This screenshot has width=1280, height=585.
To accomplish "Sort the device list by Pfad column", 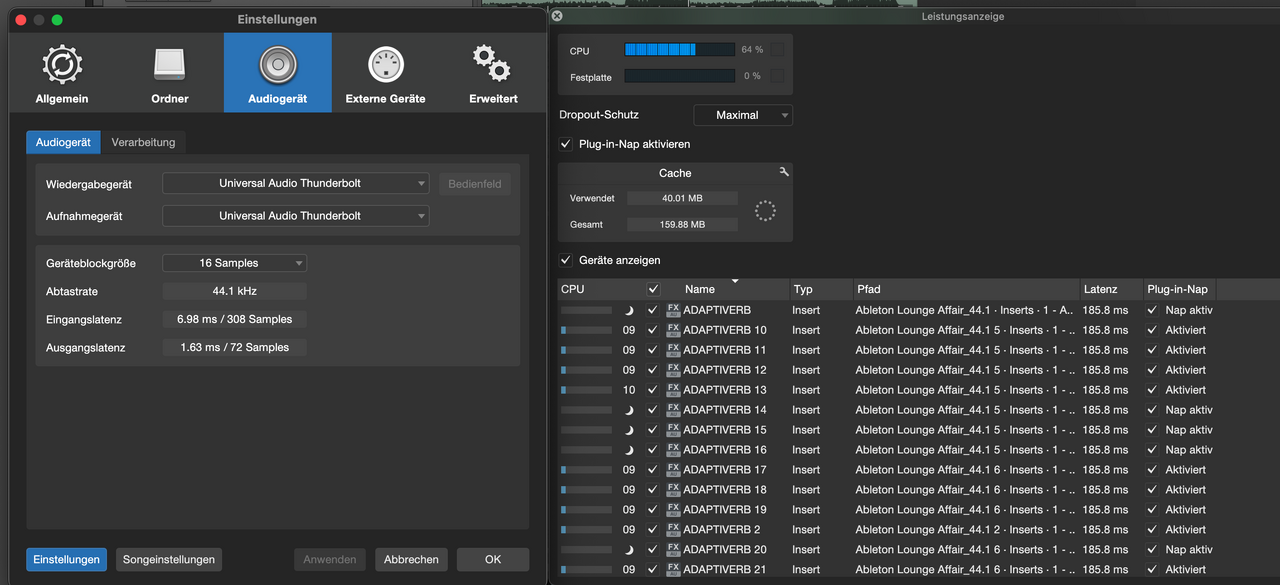I will (x=965, y=289).
